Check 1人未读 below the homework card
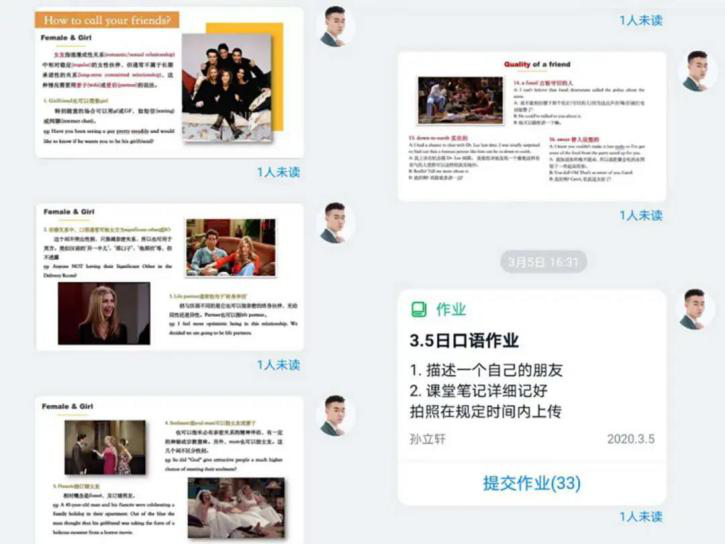This screenshot has height=544, width=725. [x=641, y=516]
